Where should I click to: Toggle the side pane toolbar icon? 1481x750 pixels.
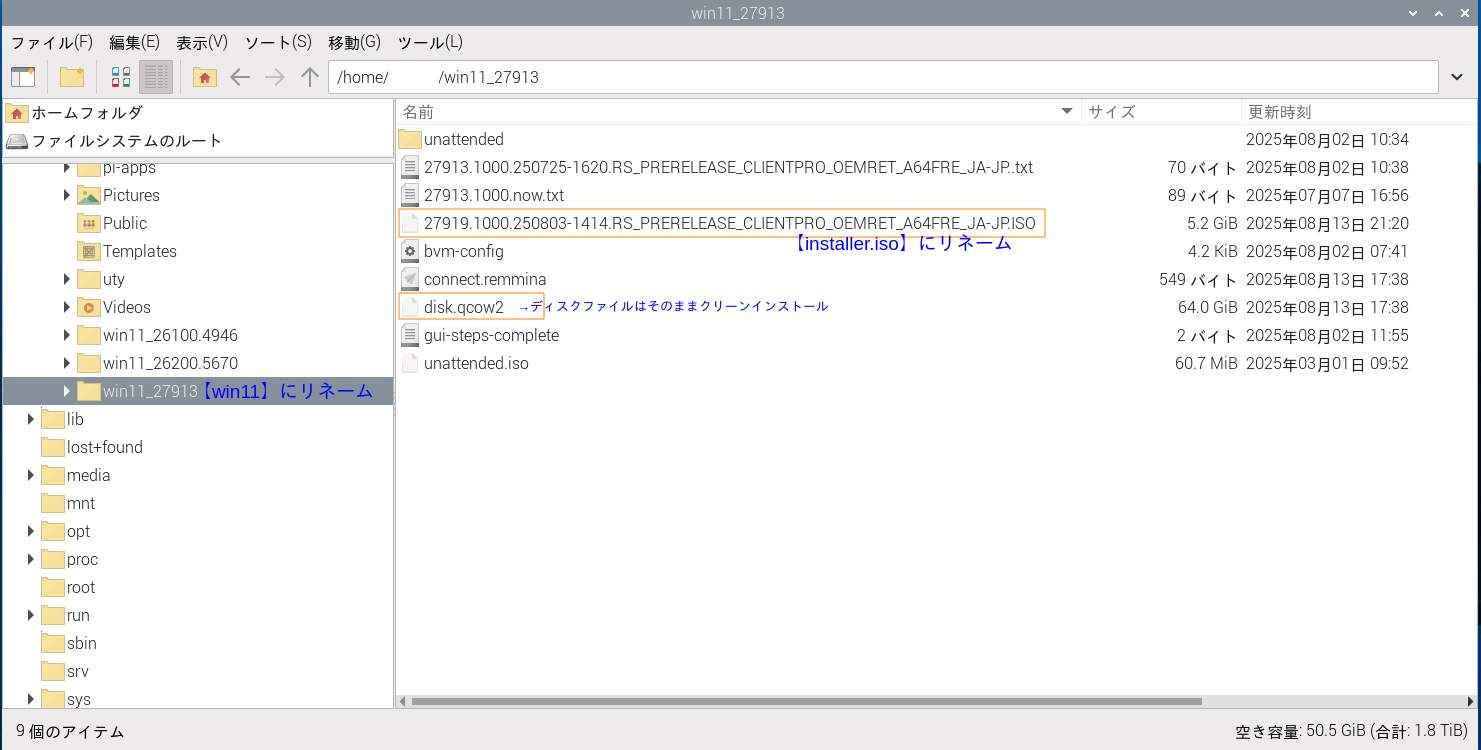[x=23, y=77]
